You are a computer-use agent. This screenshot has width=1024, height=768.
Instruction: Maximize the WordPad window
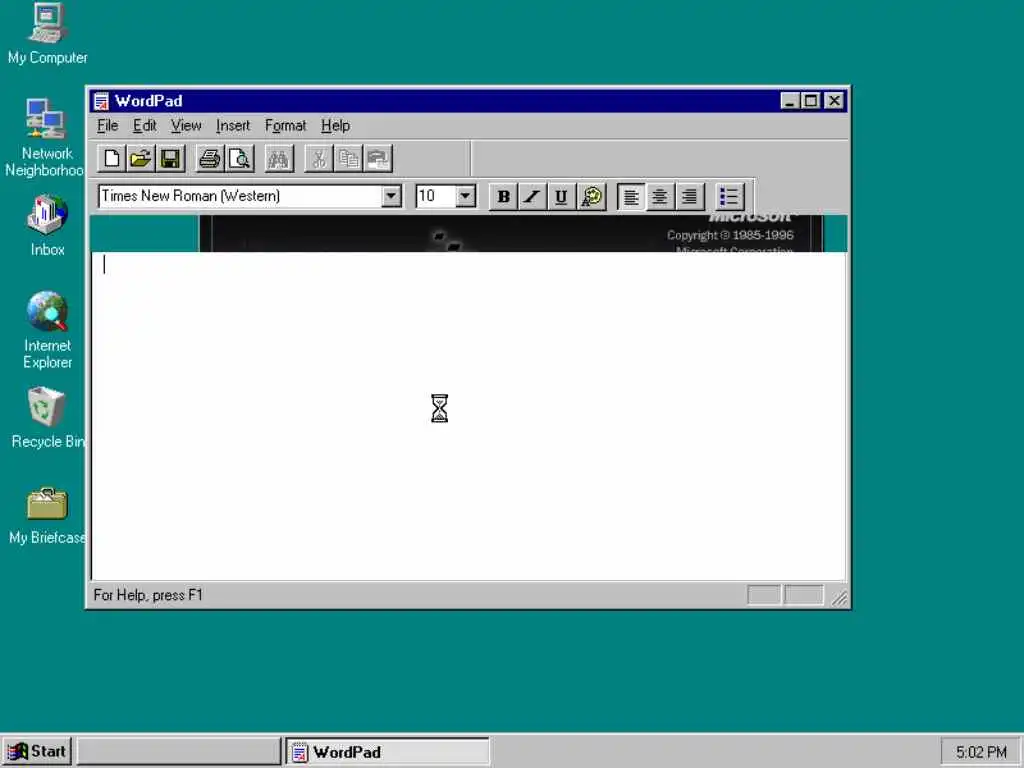[x=810, y=101]
